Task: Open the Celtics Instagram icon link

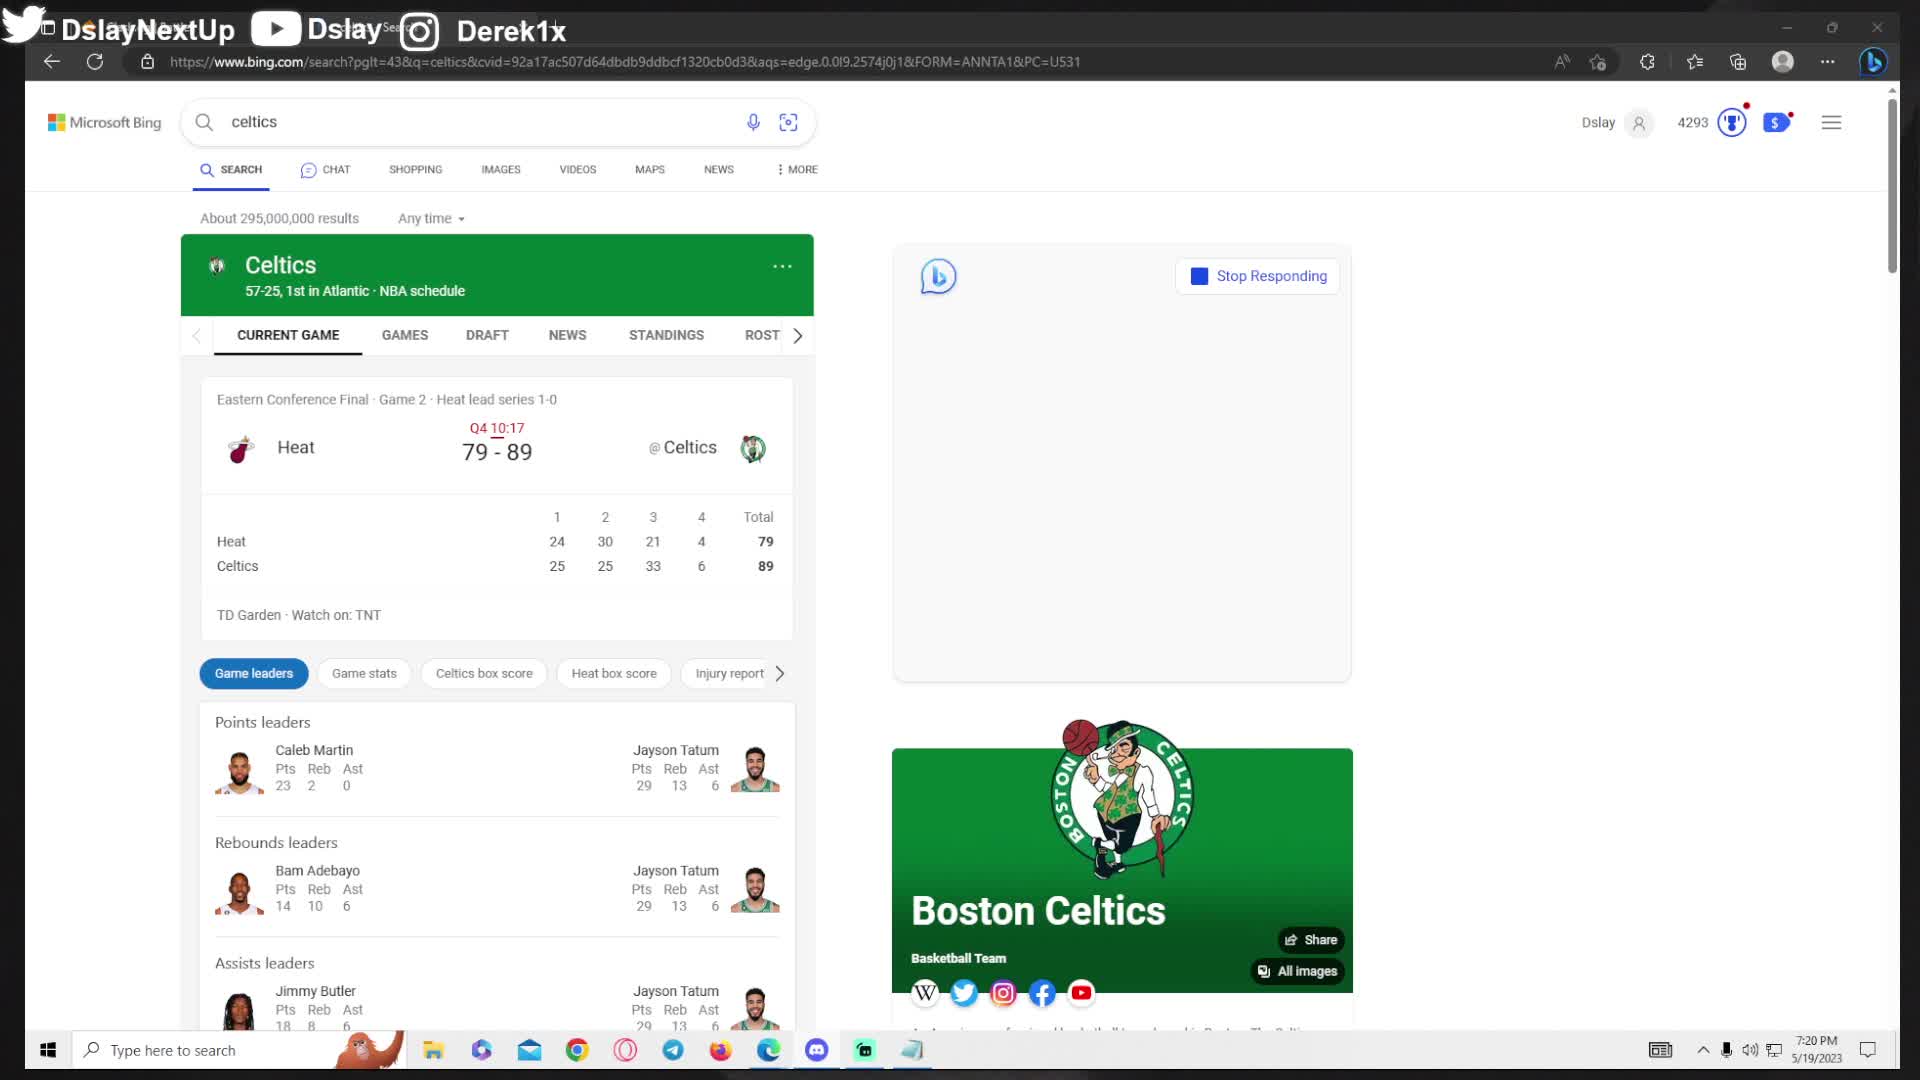Action: (x=1003, y=993)
